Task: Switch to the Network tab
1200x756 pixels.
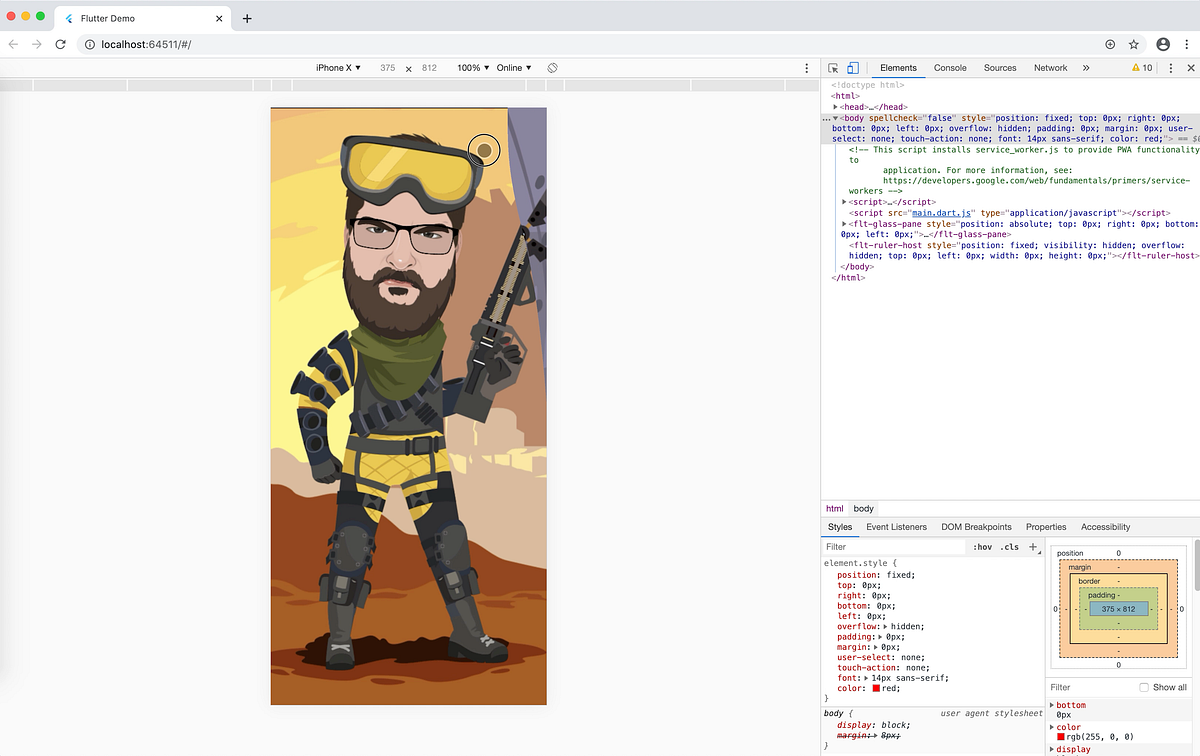Action: (x=1051, y=68)
